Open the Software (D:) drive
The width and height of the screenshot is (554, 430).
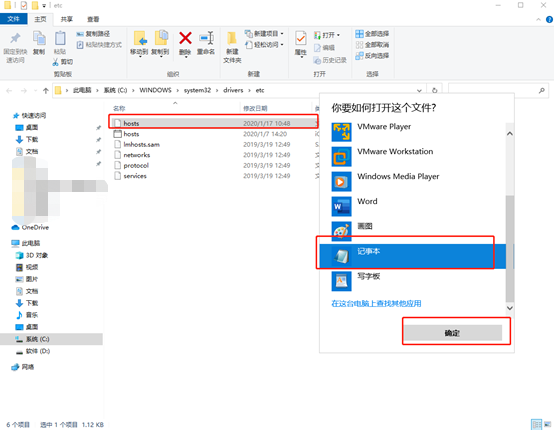click(x=33, y=351)
